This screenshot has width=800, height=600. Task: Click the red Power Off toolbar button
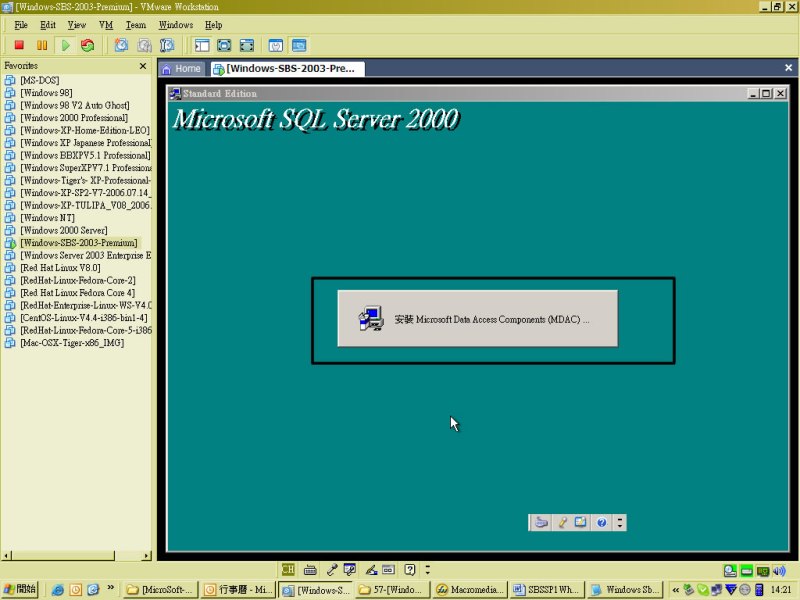pos(19,45)
